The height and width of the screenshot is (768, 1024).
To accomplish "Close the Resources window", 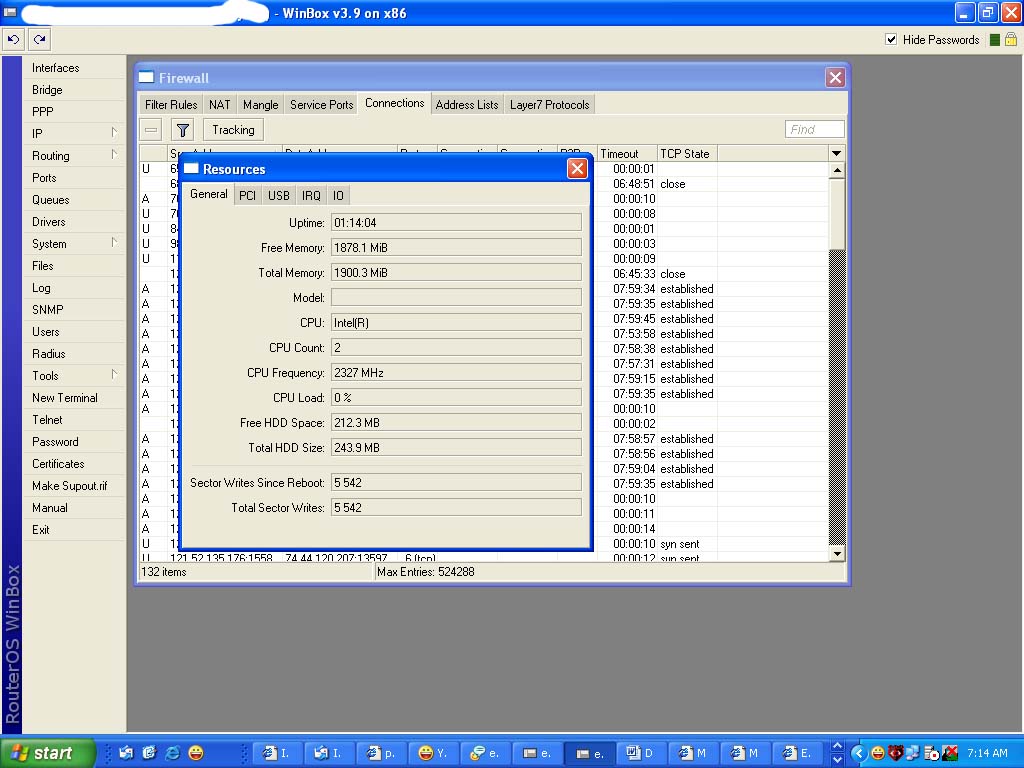I will point(577,169).
